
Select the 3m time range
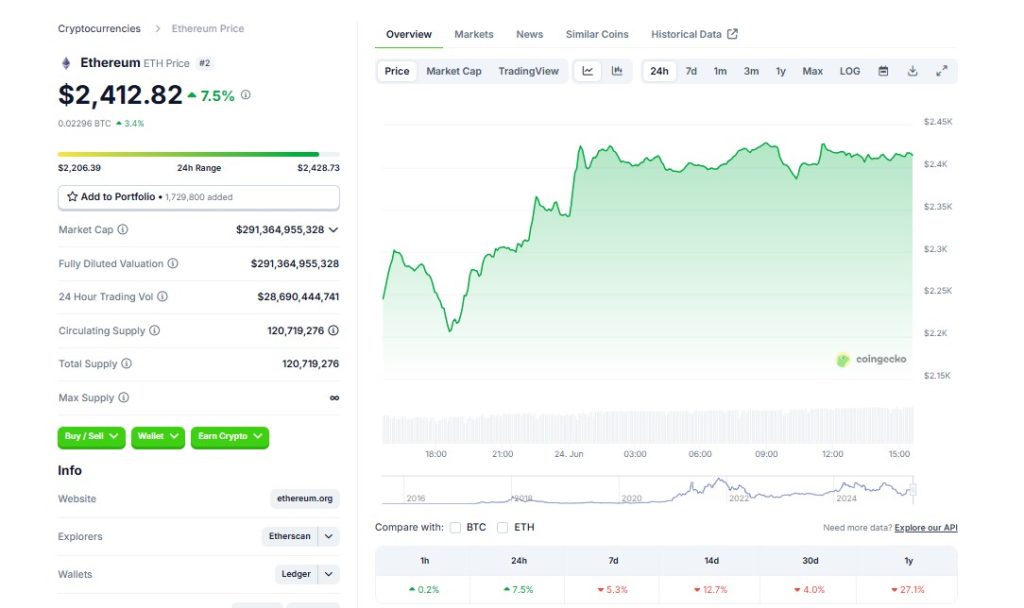751,71
